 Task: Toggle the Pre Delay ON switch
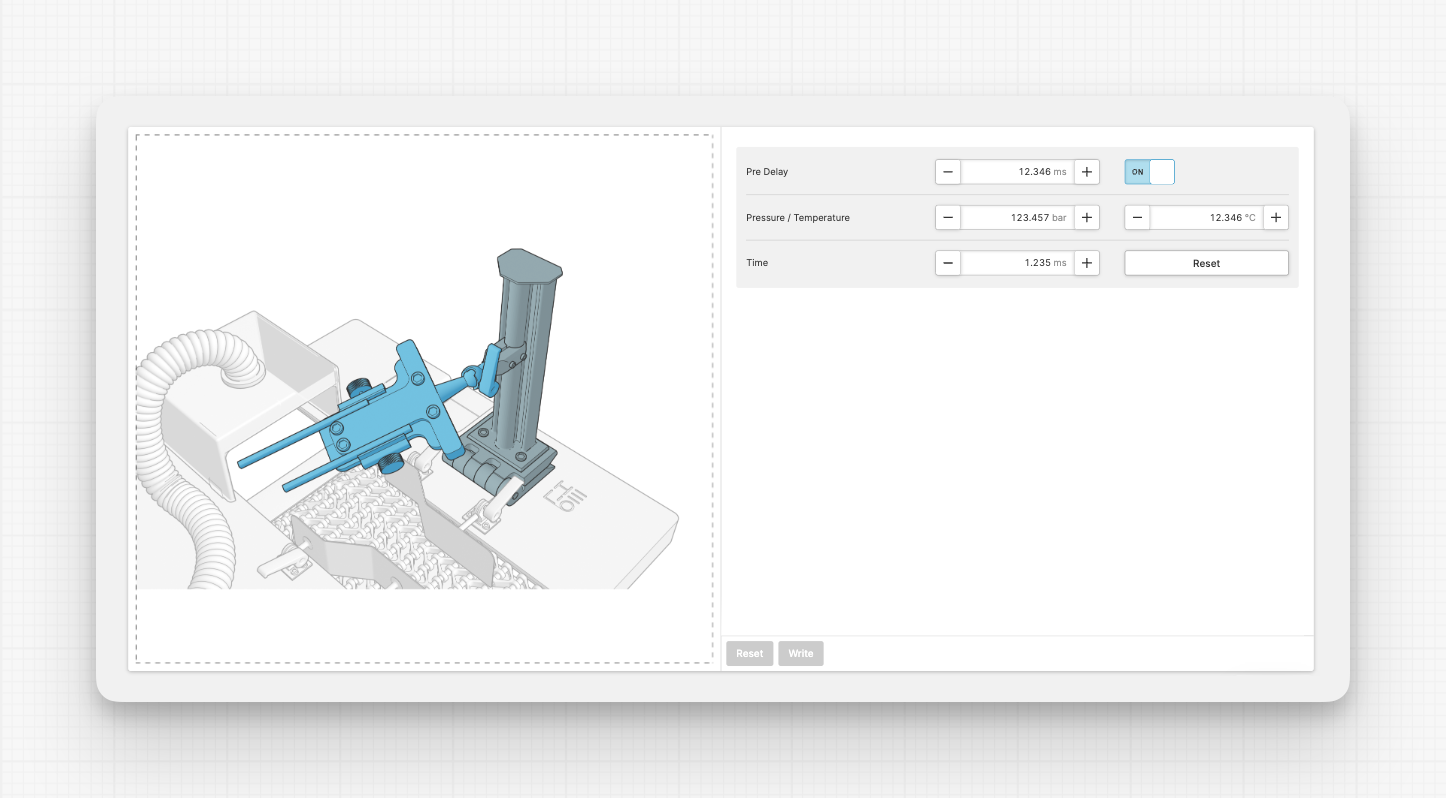click(1149, 172)
